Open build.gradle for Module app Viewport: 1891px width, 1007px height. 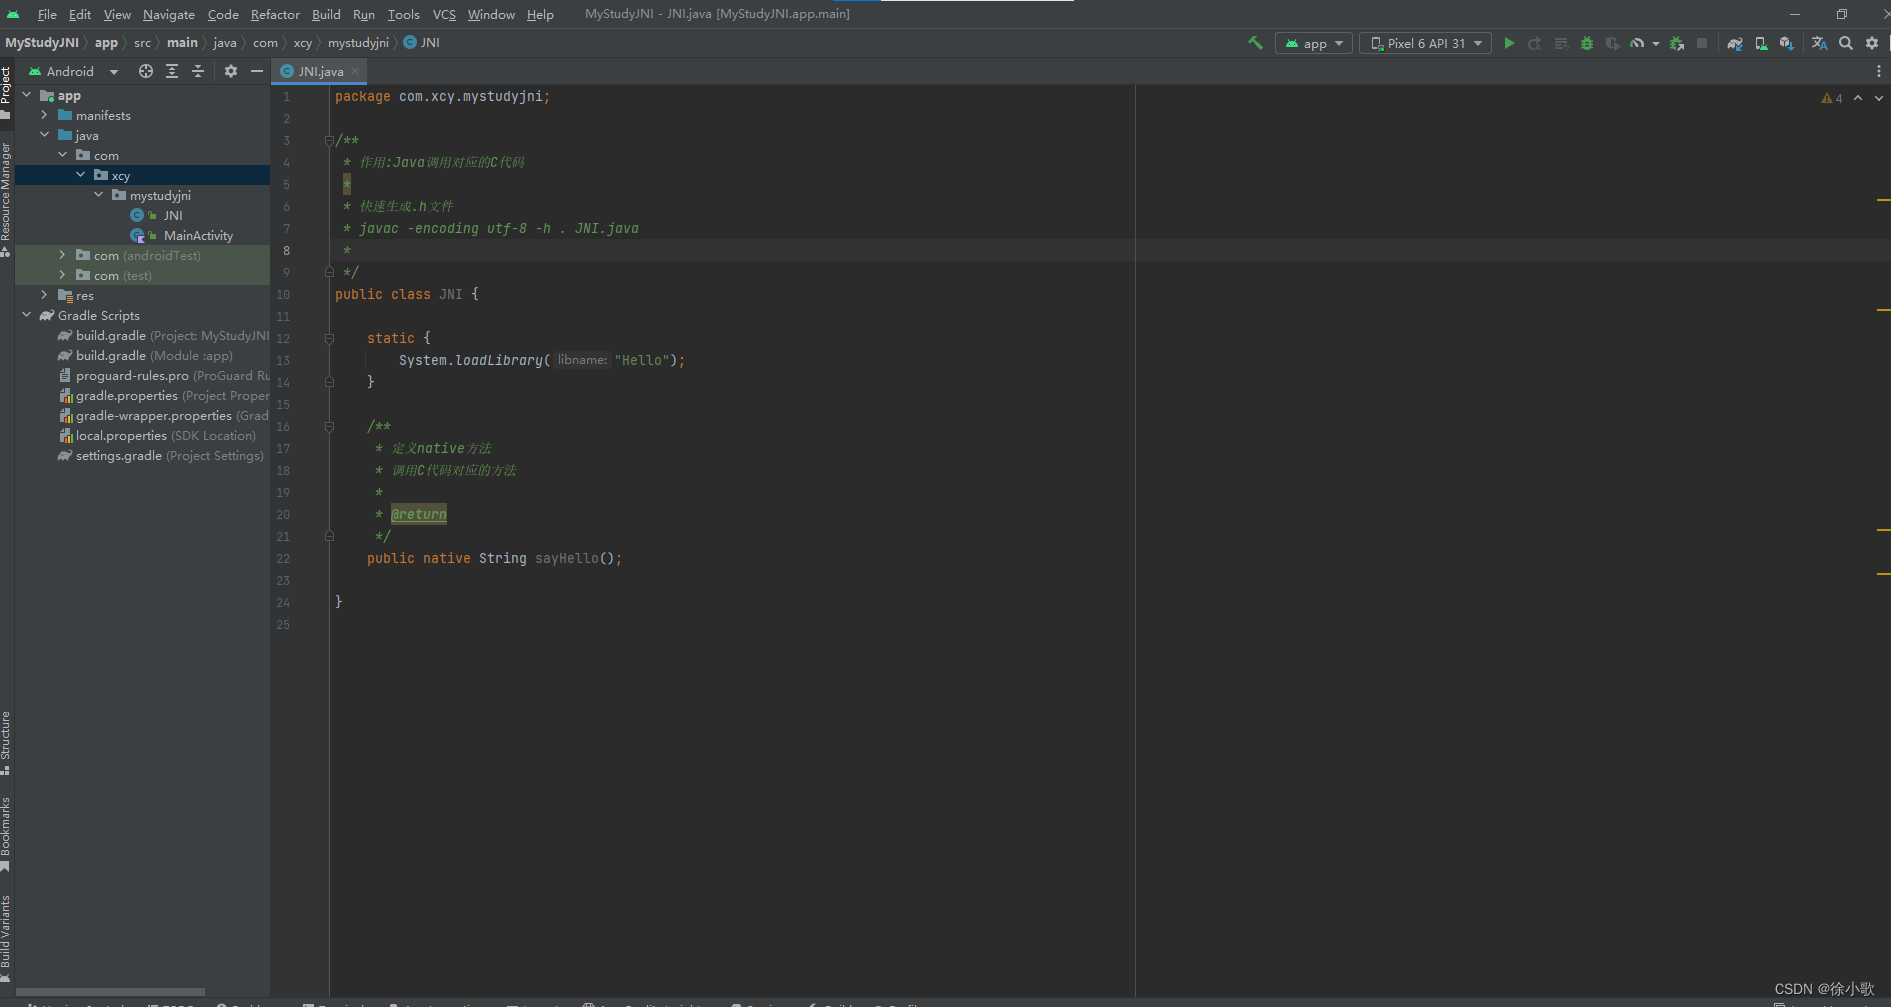point(111,355)
